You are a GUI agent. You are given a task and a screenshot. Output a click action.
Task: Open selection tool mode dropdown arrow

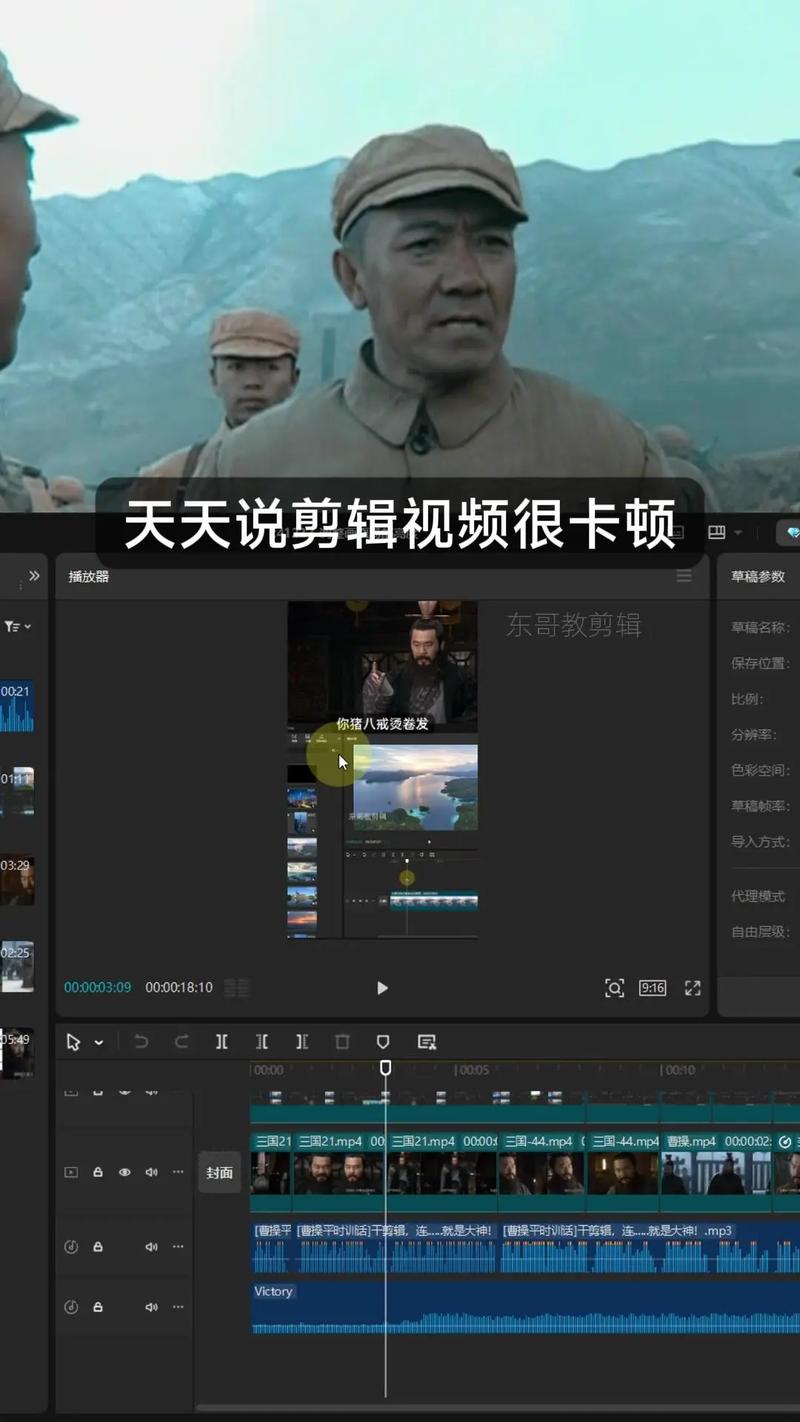click(x=99, y=1042)
